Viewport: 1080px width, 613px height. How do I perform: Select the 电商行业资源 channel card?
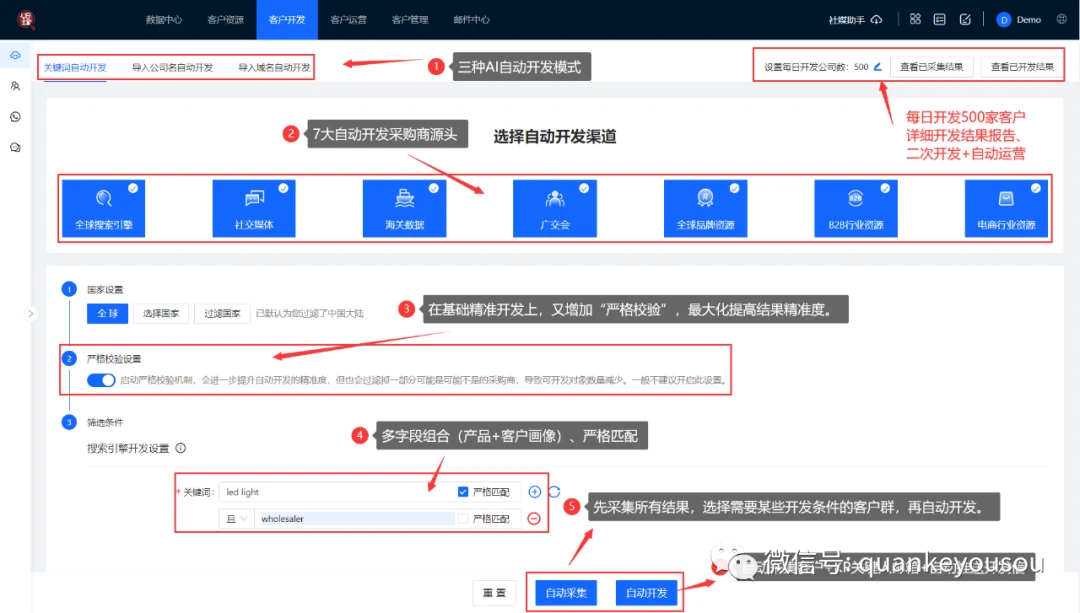click(x=1006, y=208)
